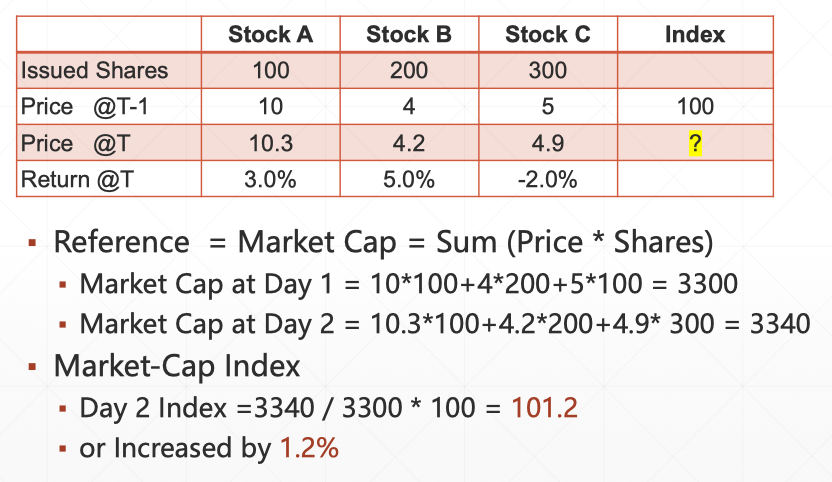Screen dimensions: 832x482
Task: Select the Index column header
Action: (695, 34)
